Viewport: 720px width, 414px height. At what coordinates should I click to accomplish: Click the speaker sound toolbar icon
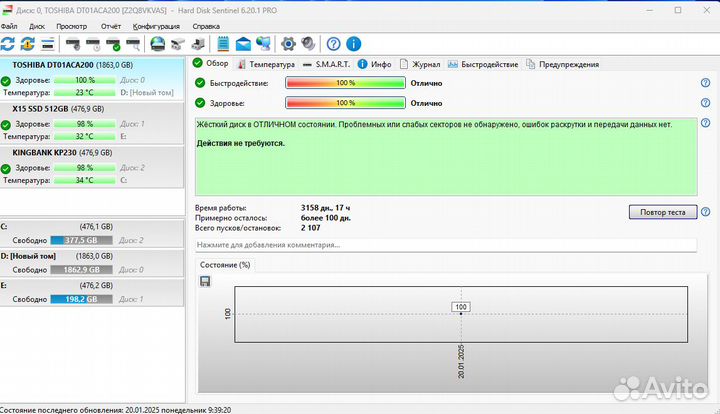(308, 44)
